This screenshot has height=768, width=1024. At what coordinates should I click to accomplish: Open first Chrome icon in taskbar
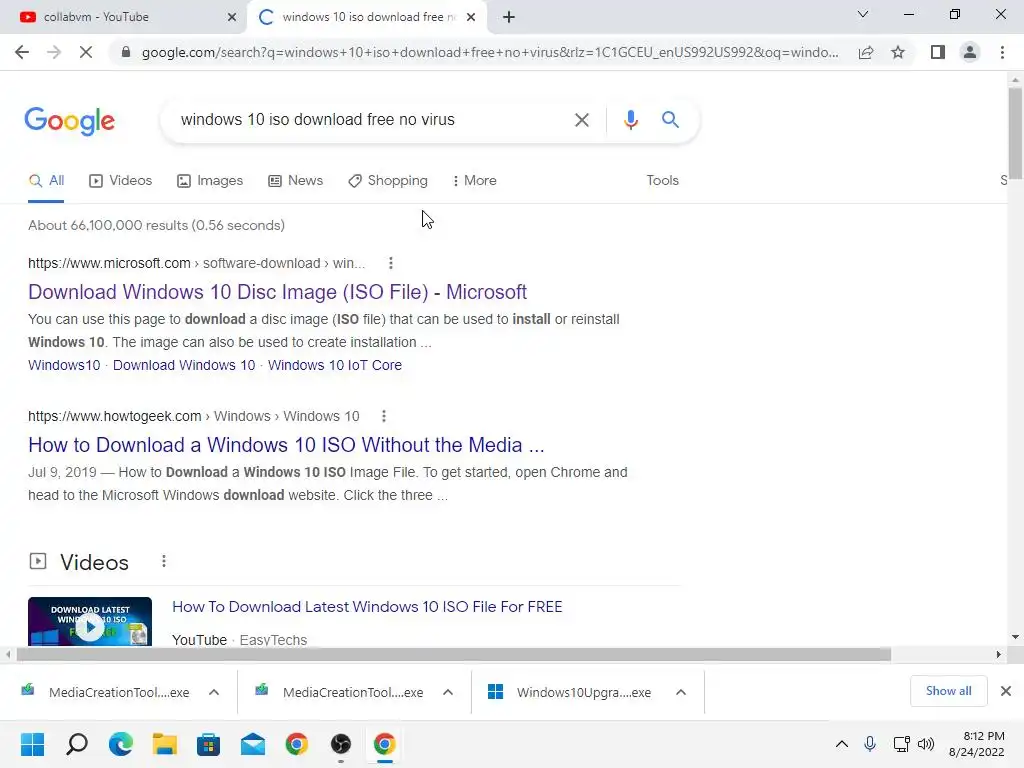(x=296, y=744)
